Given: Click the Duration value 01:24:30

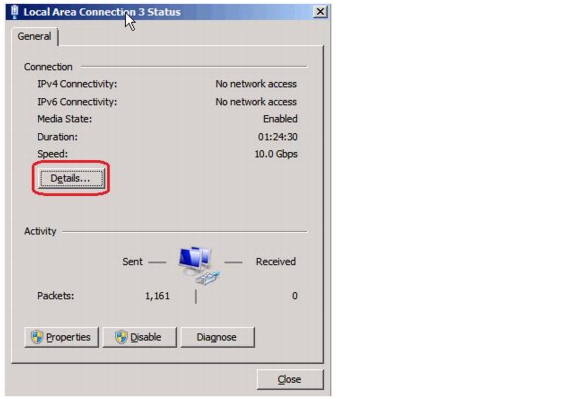Looking at the screenshot, I should pyautogui.click(x=278, y=137).
